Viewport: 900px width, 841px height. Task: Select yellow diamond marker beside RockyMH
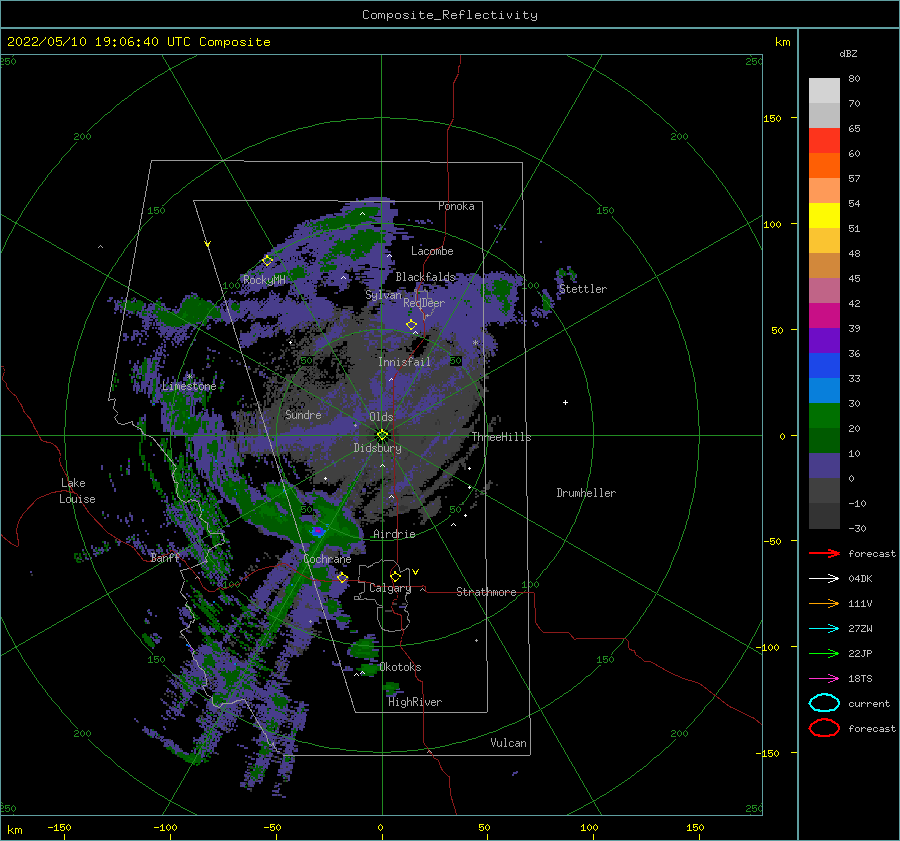(x=267, y=261)
